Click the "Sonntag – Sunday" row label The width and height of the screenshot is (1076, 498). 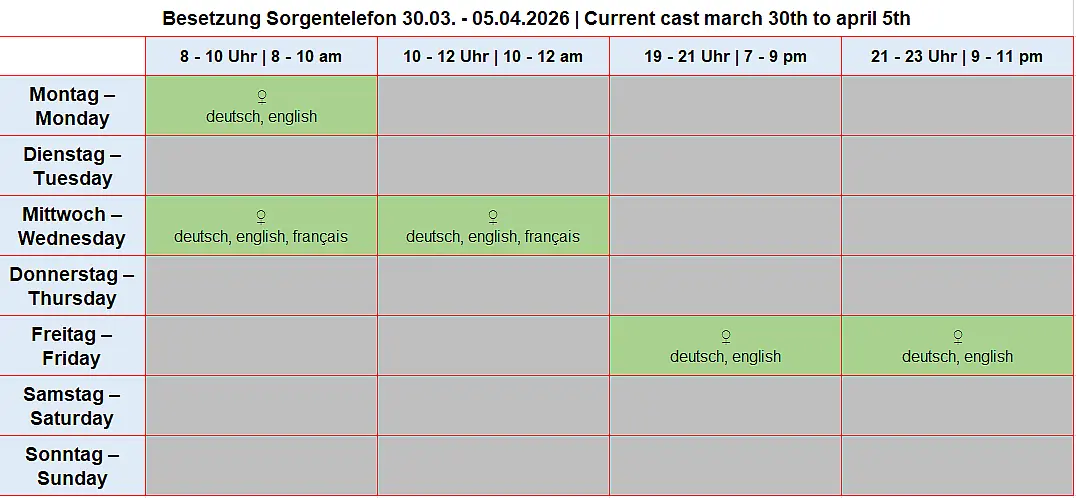[72, 466]
